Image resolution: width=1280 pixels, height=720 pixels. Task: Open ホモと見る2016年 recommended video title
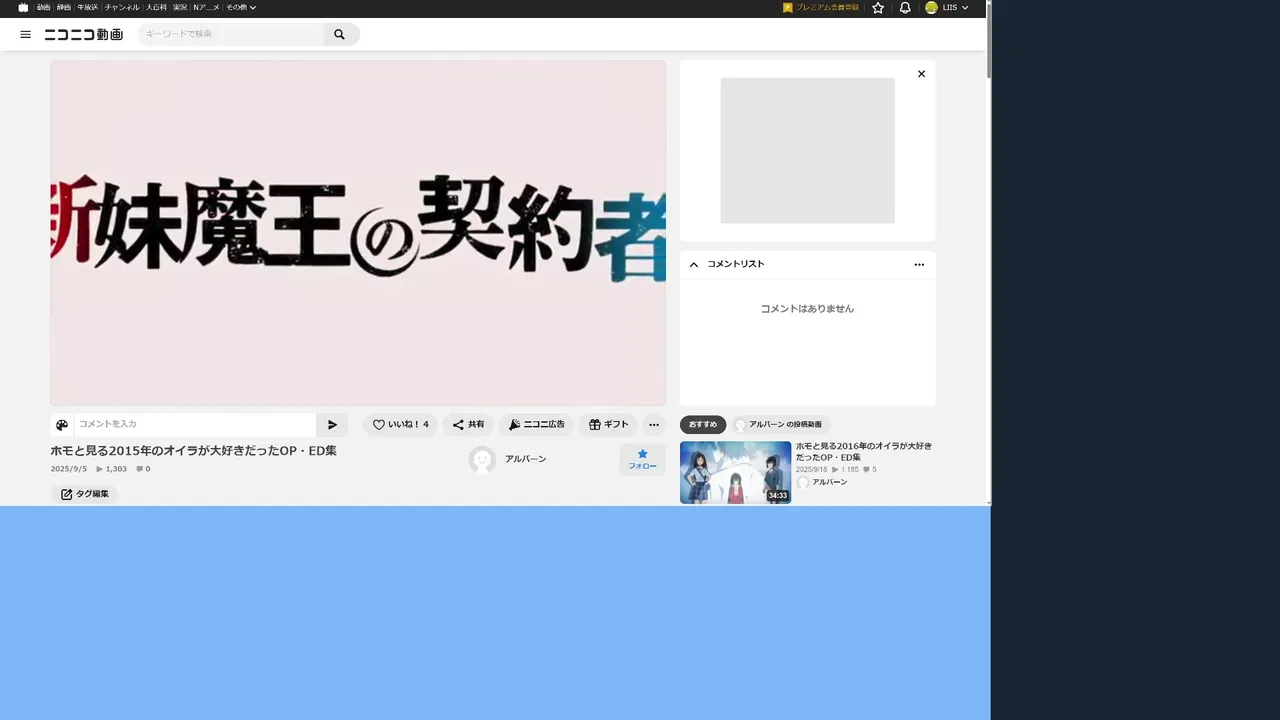(x=863, y=451)
